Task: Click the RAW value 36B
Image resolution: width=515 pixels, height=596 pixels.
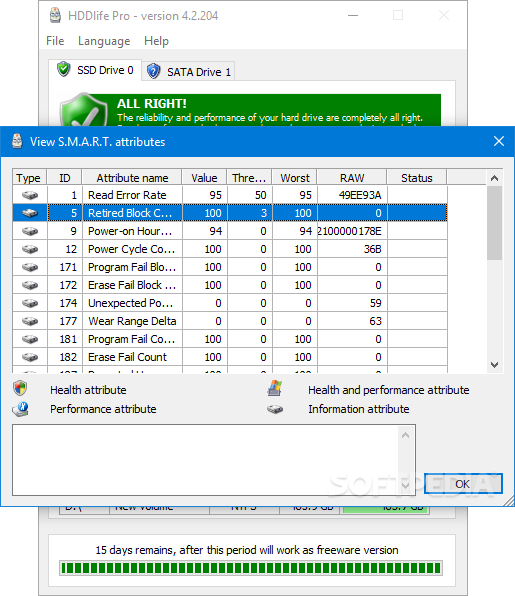Action: click(372, 249)
